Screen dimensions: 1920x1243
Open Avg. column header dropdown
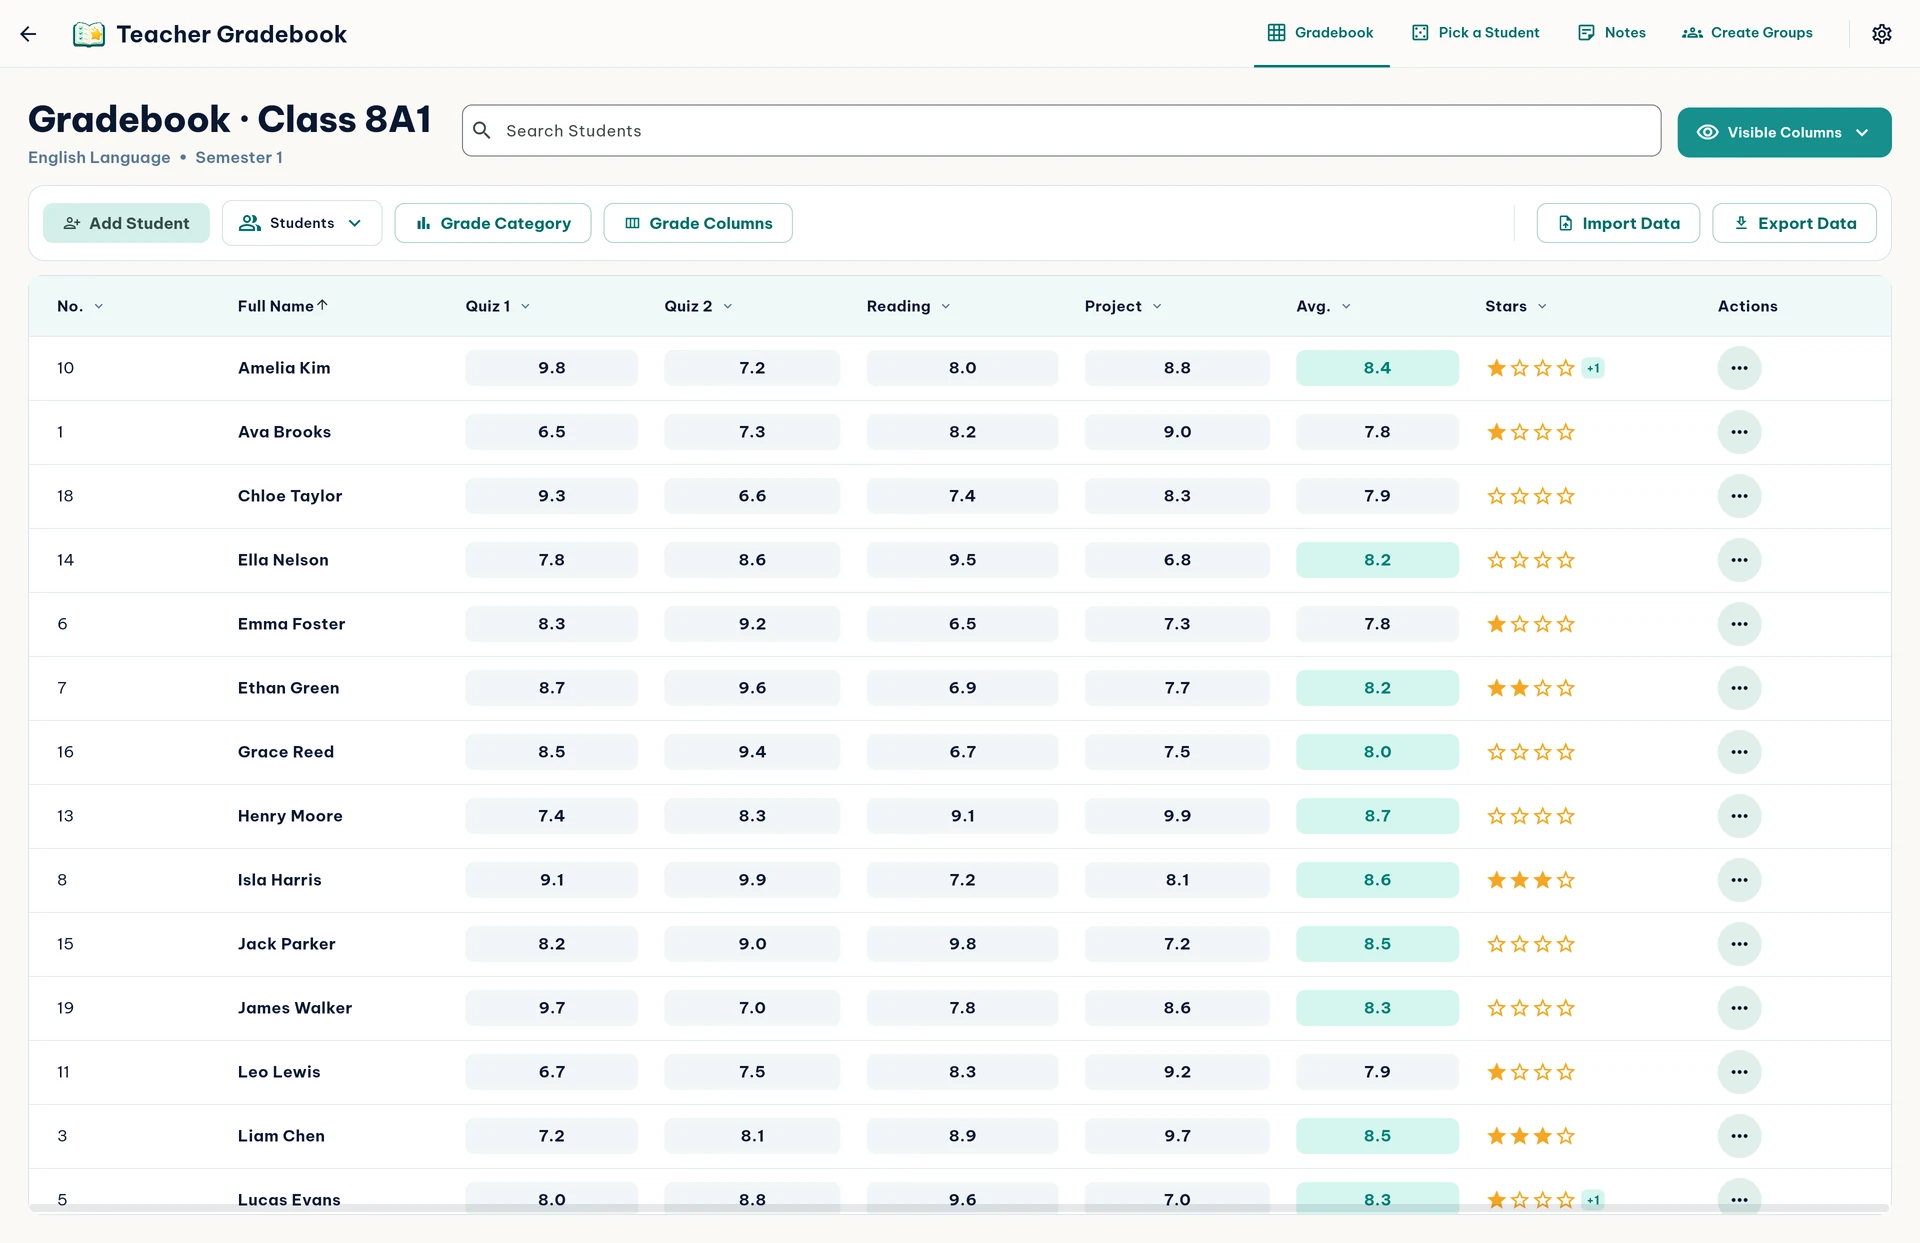pos(1346,306)
